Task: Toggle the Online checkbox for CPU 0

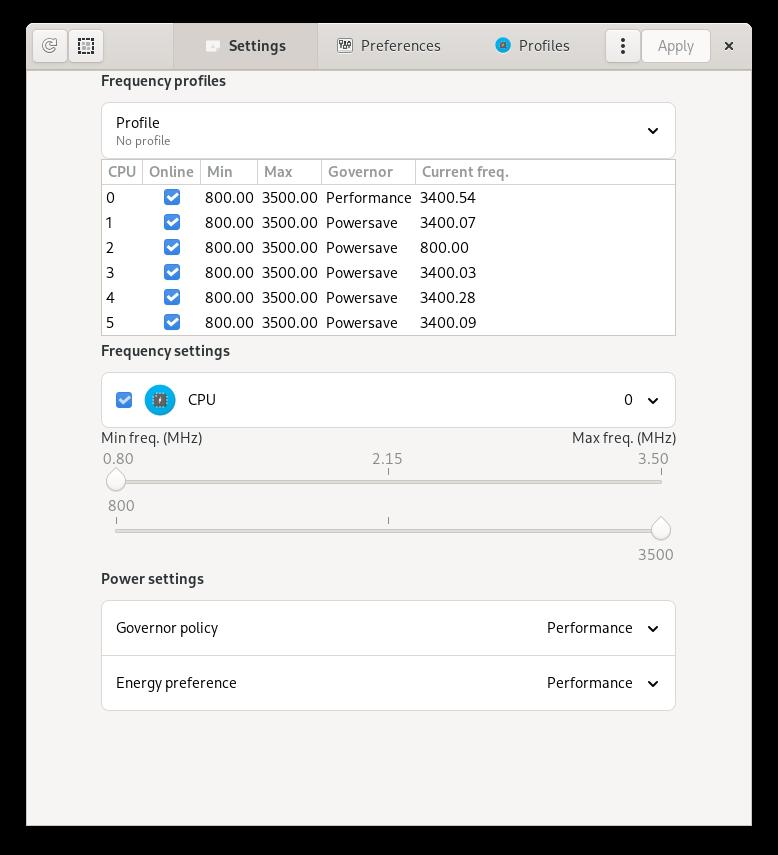Action: (x=172, y=198)
